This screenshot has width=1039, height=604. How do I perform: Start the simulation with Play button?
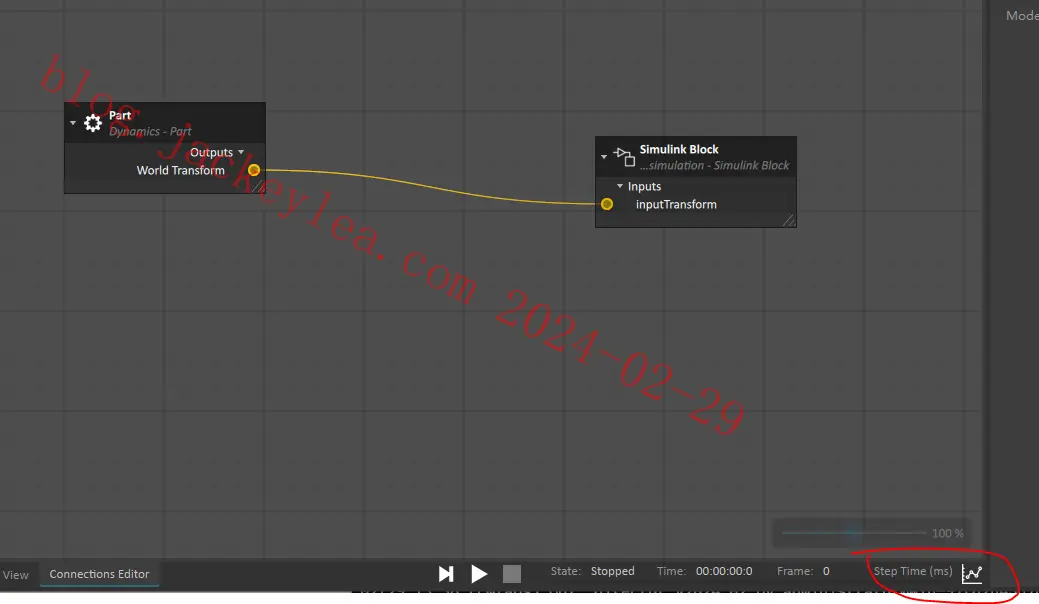pos(478,574)
